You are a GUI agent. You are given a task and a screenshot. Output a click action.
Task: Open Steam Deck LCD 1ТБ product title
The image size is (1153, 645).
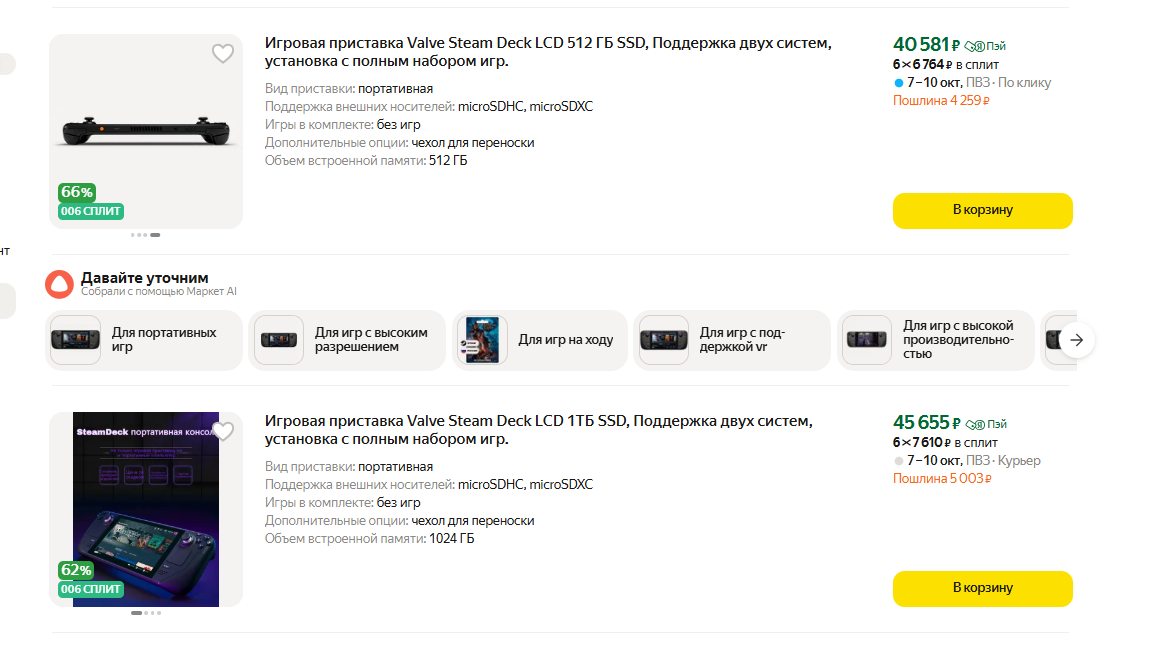pyautogui.click(x=538, y=430)
